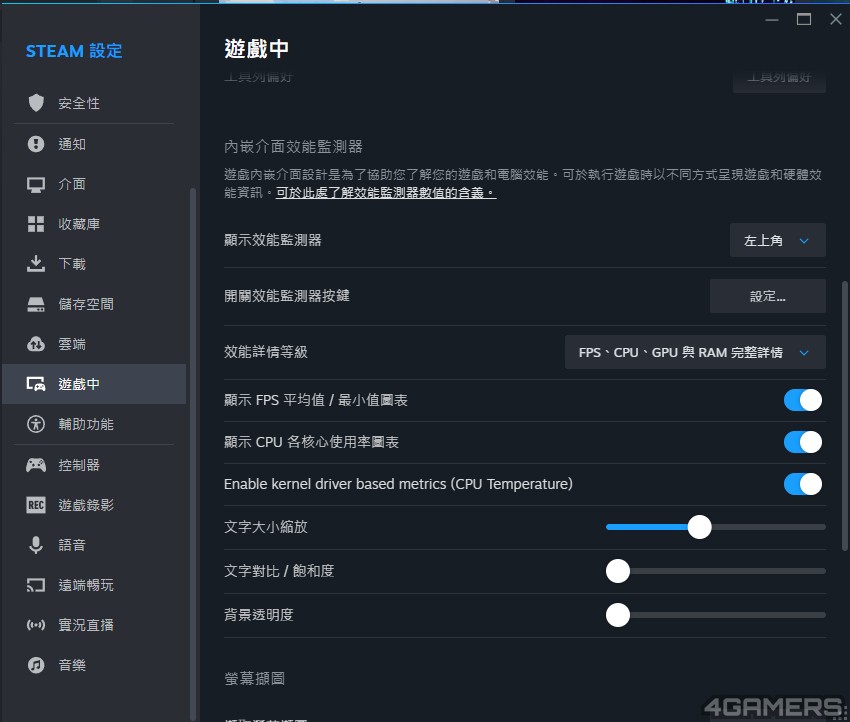Open the 安全性 settings page
Screen dimensions: 850x722
click(94, 103)
